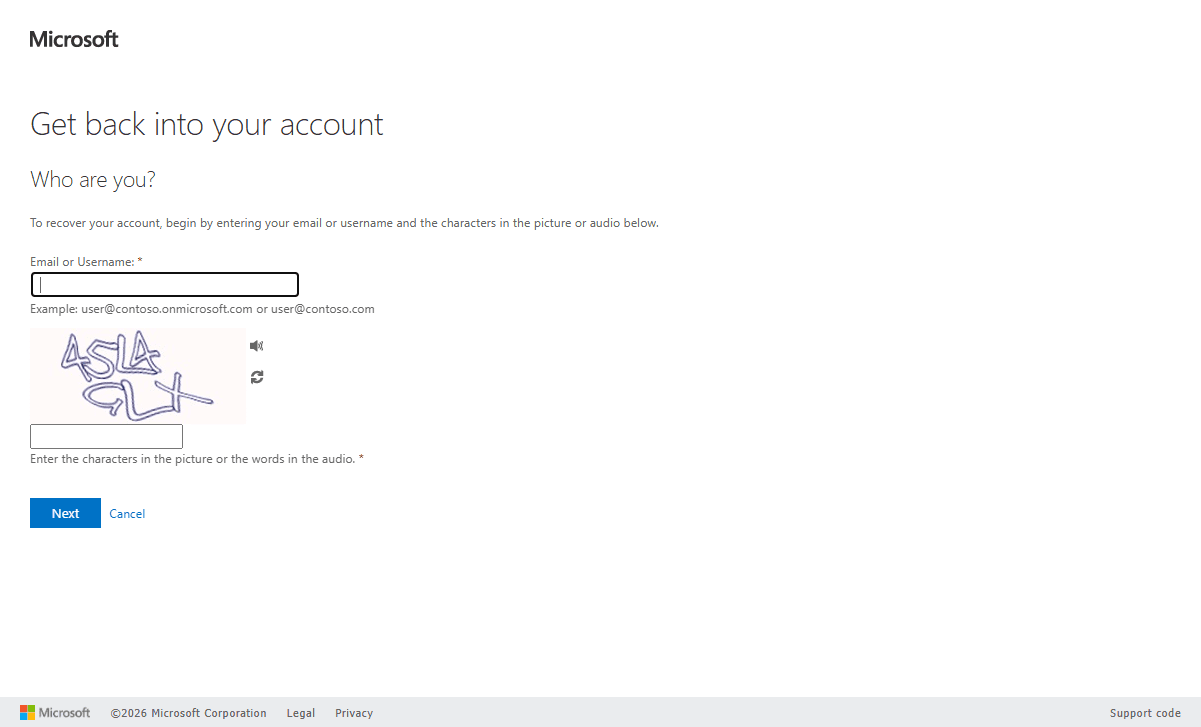This screenshot has width=1201, height=727.
Task: Click the Microsoft logo at the top
Action: click(x=74, y=39)
